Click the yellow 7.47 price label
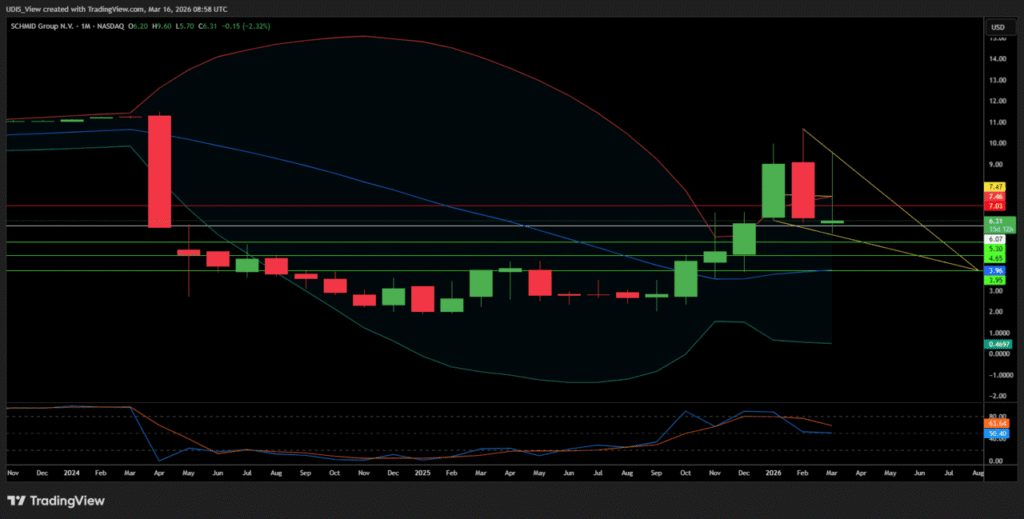This screenshot has height=519, width=1024. point(996,187)
